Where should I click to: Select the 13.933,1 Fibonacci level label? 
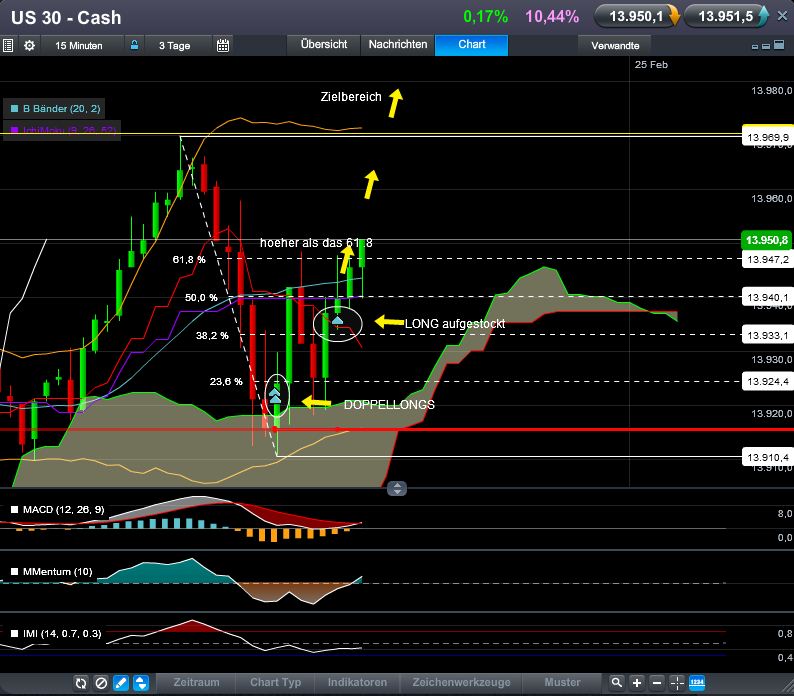[x=768, y=335]
